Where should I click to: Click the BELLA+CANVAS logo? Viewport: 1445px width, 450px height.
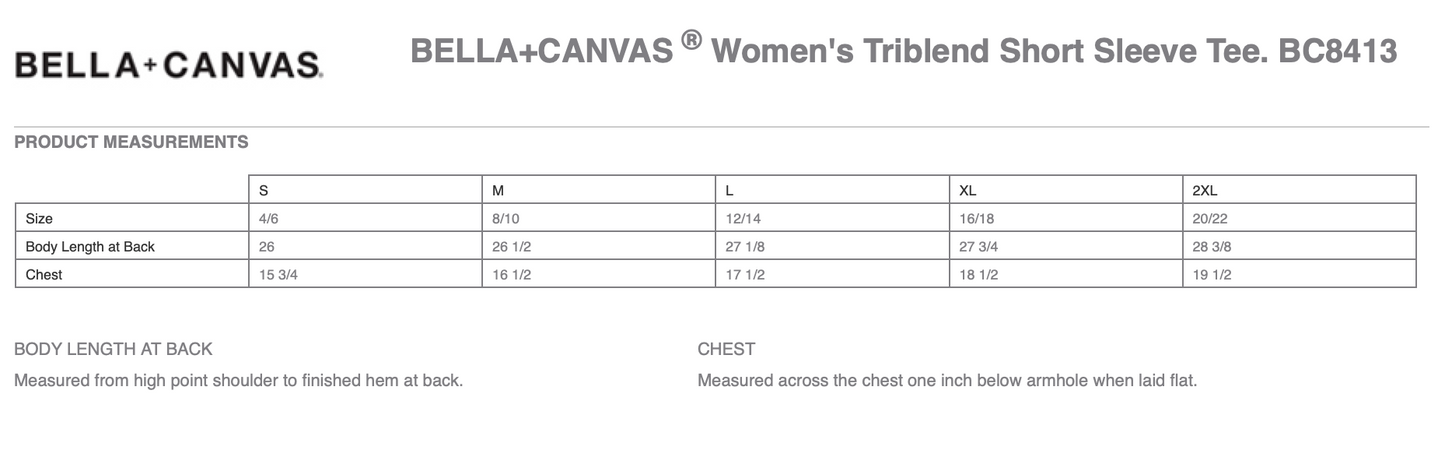coord(167,65)
